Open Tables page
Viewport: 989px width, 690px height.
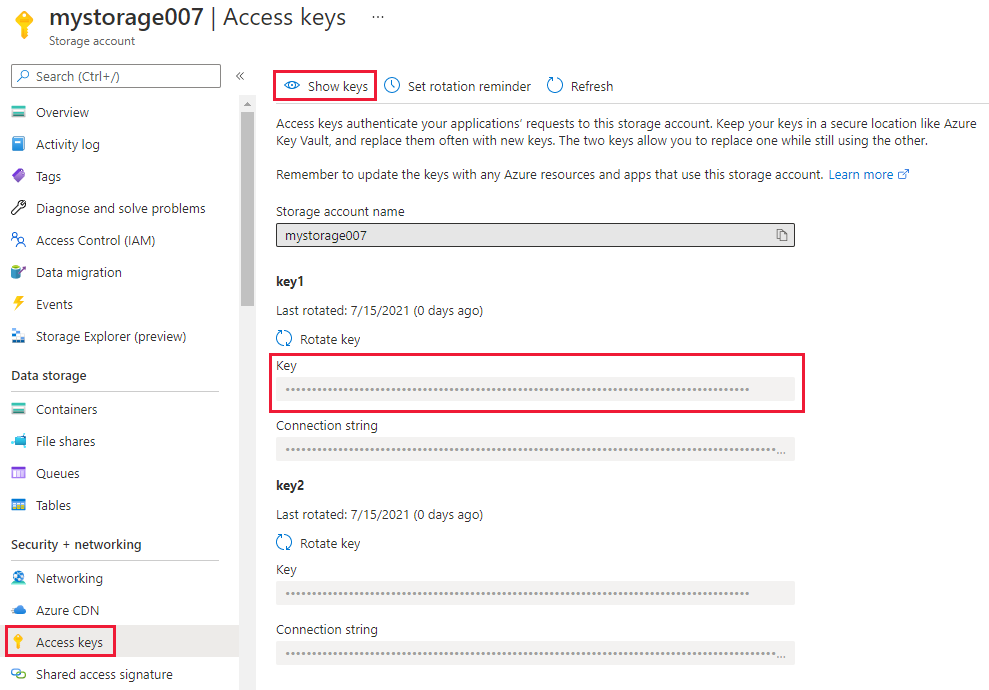click(54, 505)
